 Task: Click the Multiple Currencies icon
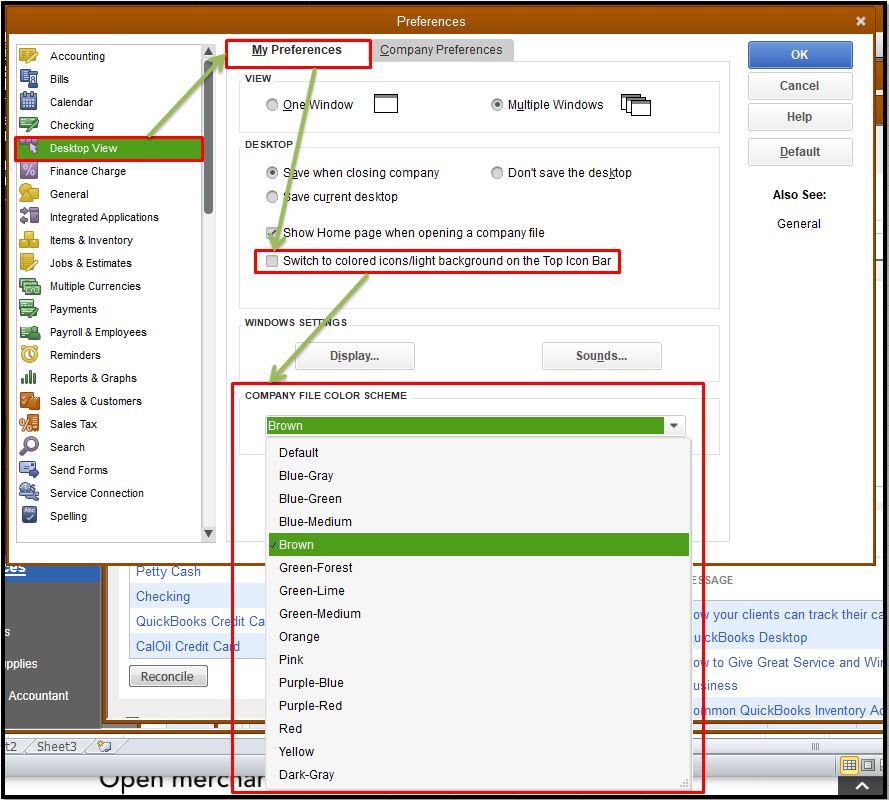(x=29, y=286)
